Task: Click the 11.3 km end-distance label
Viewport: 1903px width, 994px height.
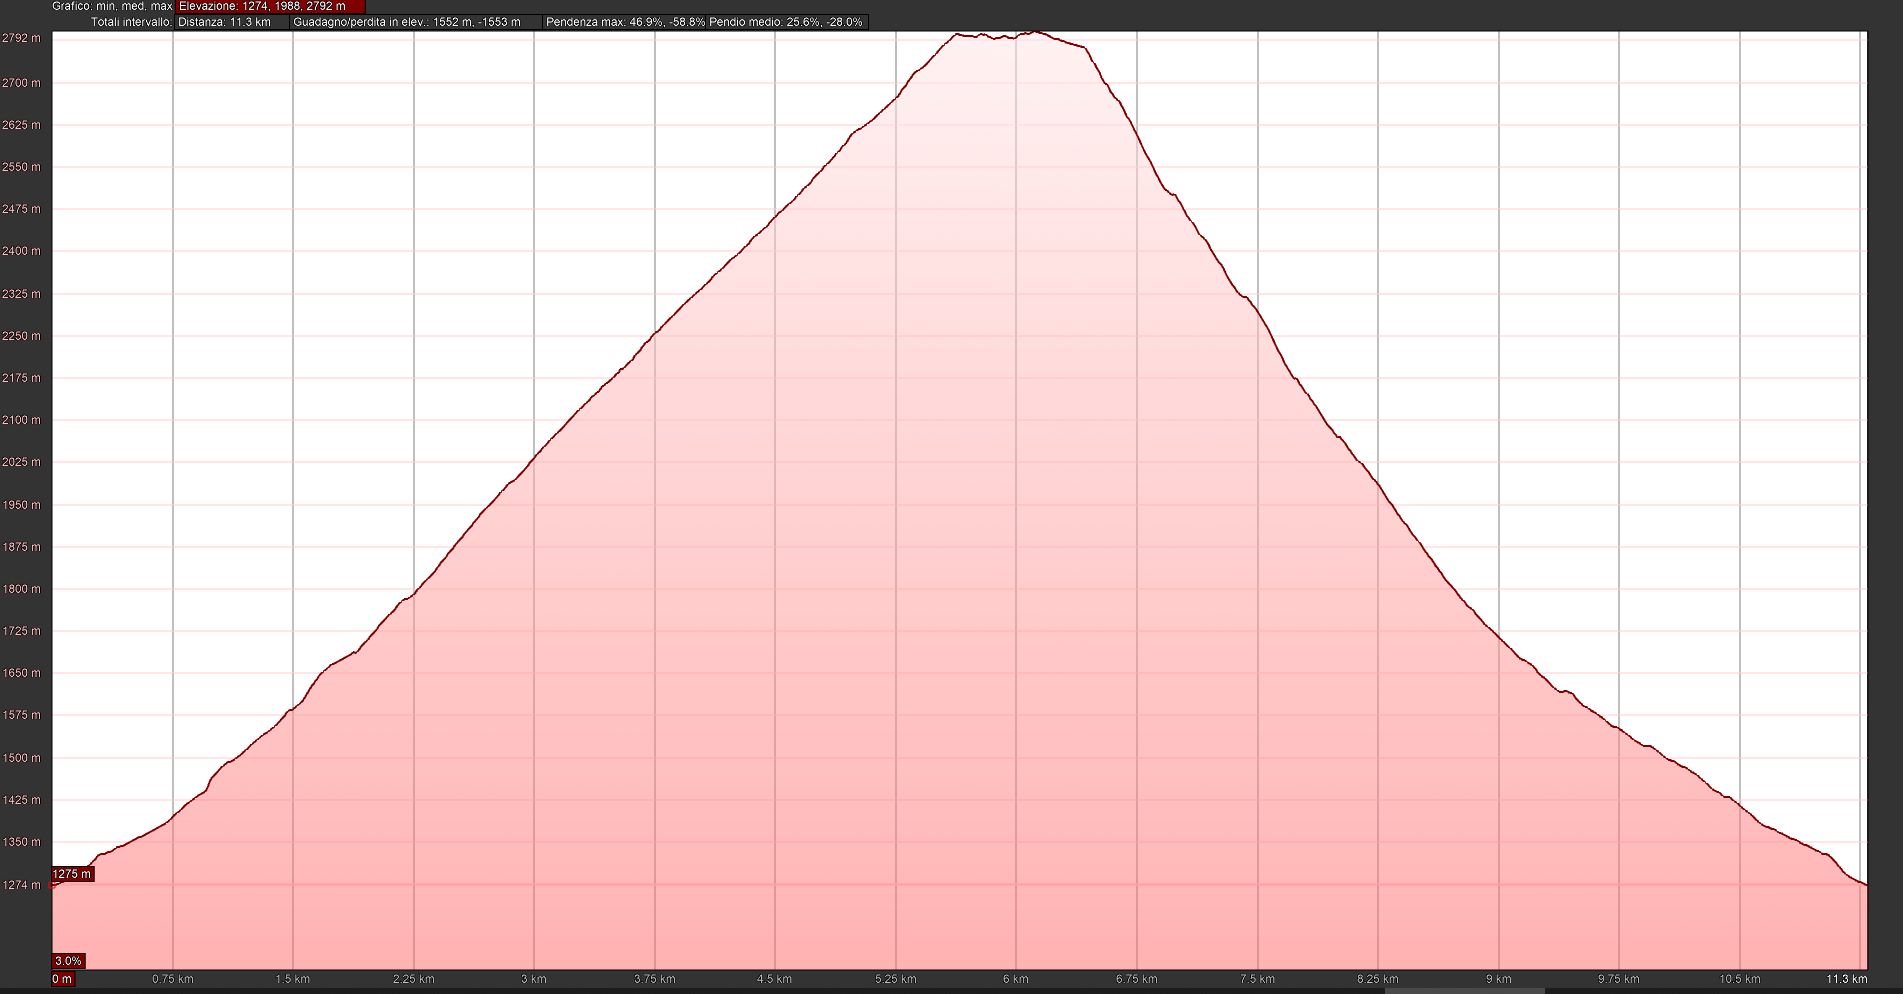Action: pyautogui.click(x=1846, y=979)
